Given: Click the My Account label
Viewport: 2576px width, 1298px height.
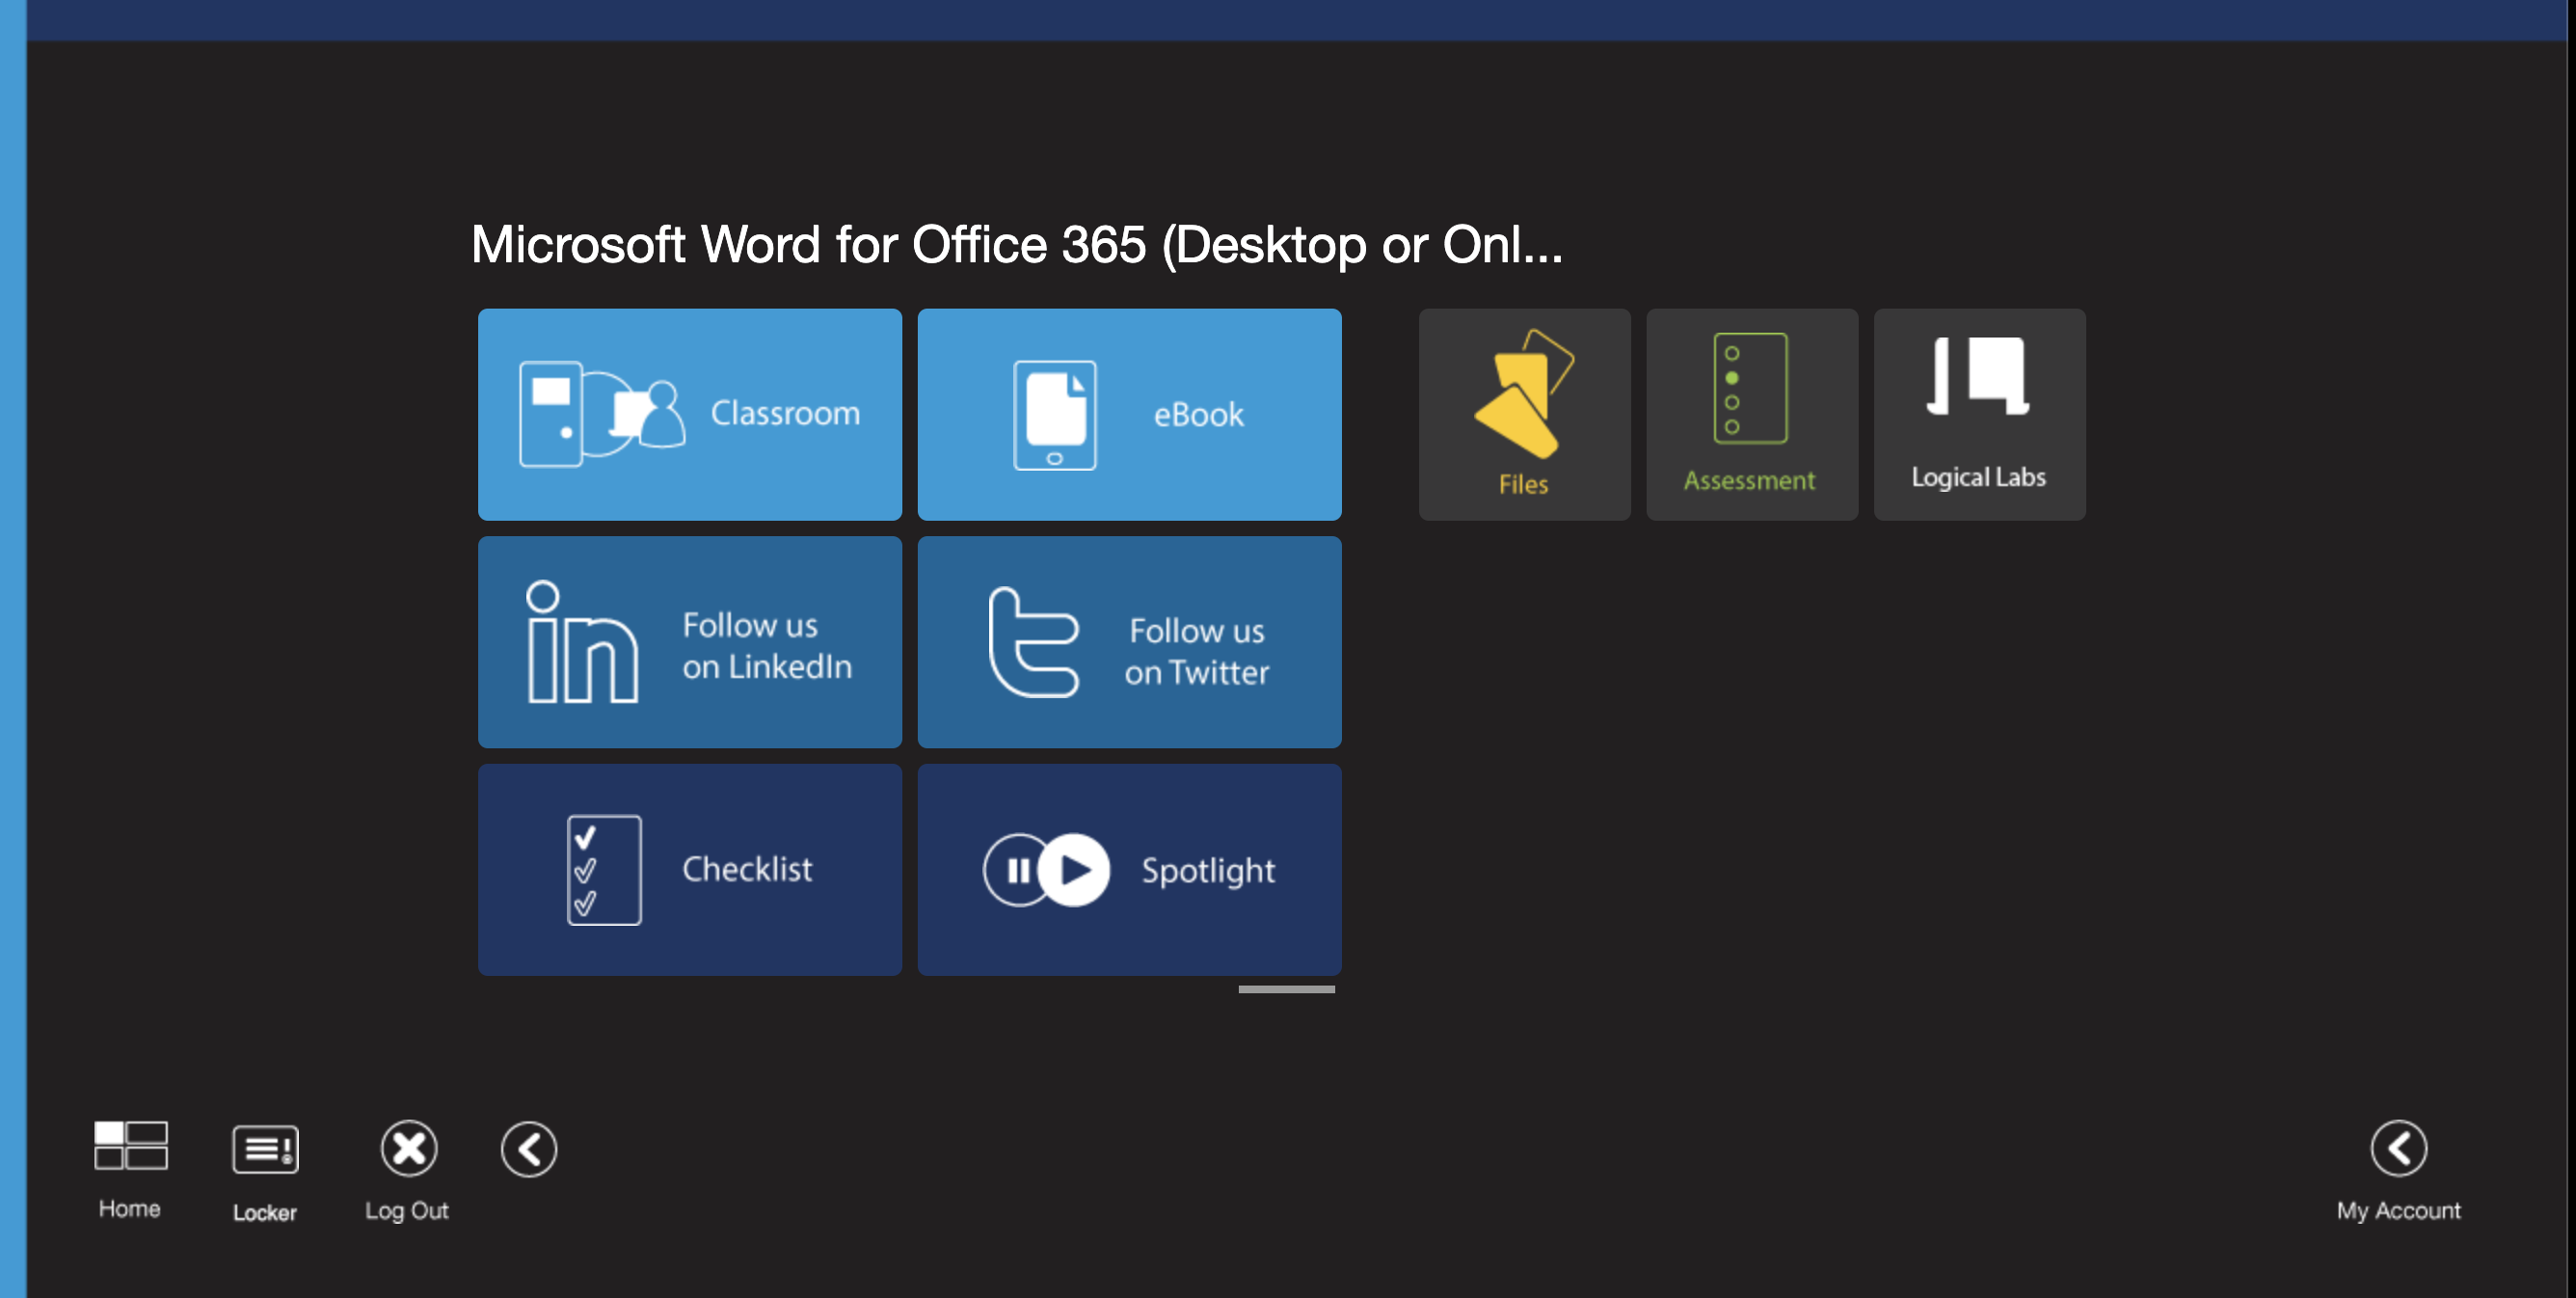Looking at the screenshot, I should (2397, 1211).
